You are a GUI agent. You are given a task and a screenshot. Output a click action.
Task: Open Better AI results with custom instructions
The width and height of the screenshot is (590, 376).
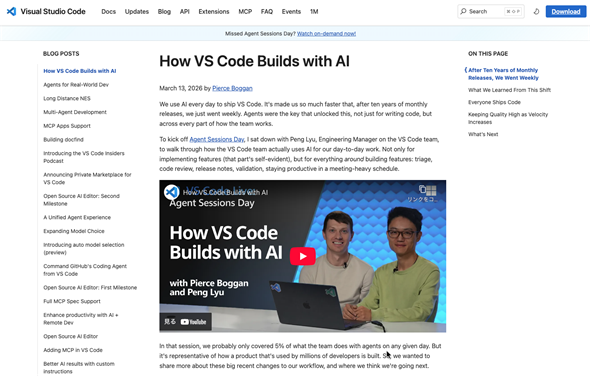pyautogui.click(x=79, y=367)
